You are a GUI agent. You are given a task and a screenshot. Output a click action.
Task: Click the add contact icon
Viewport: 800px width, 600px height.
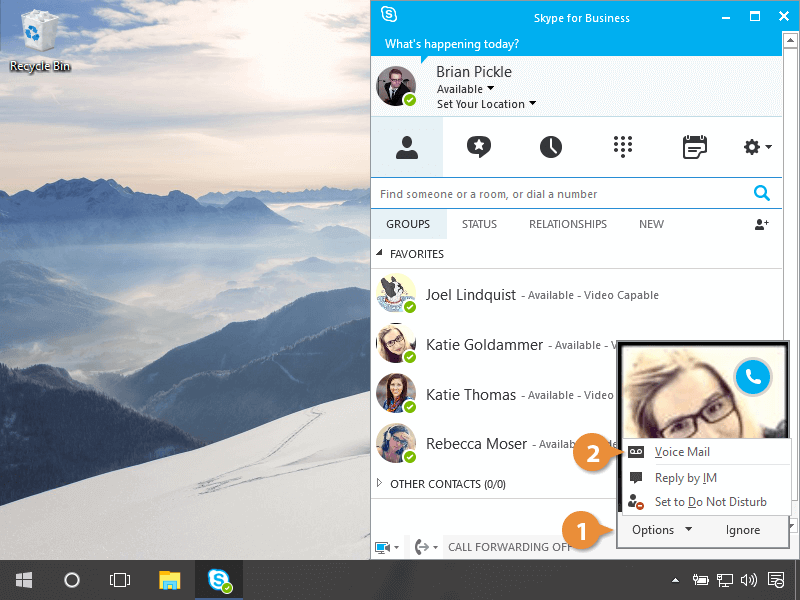click(x=761, y=225)
